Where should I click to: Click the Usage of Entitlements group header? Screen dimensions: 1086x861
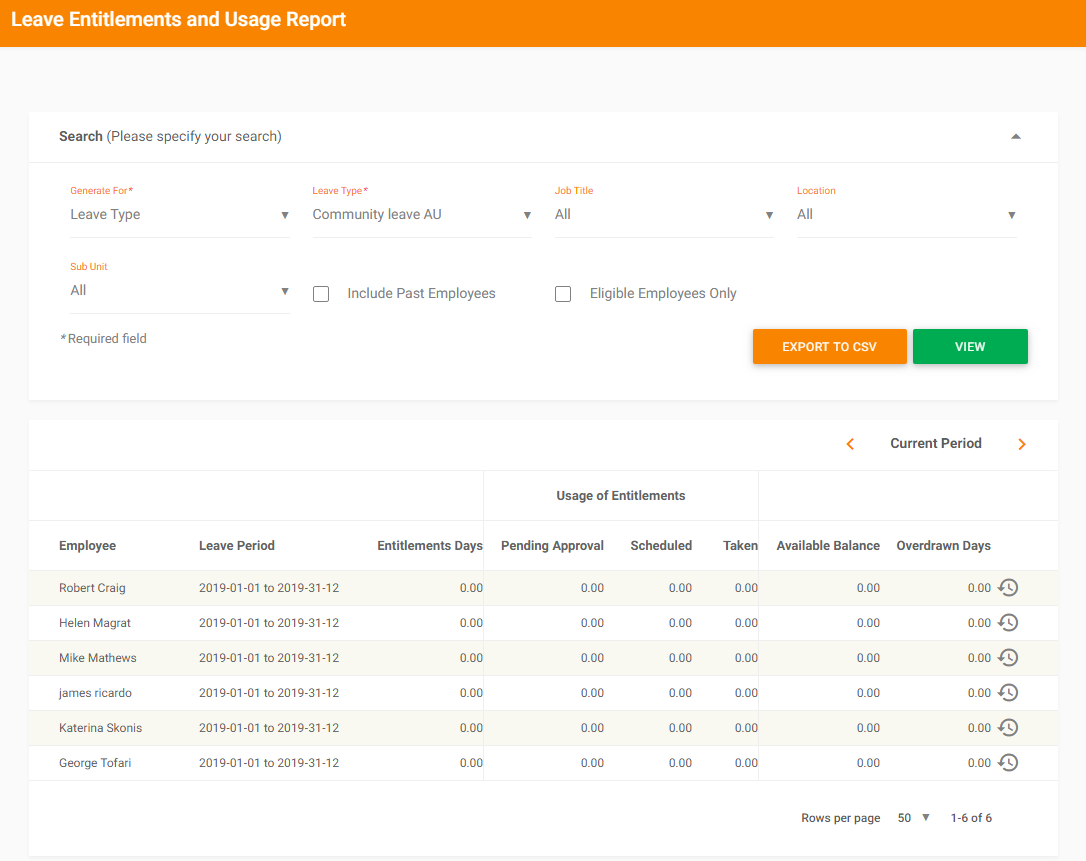[x=621, y=496]
